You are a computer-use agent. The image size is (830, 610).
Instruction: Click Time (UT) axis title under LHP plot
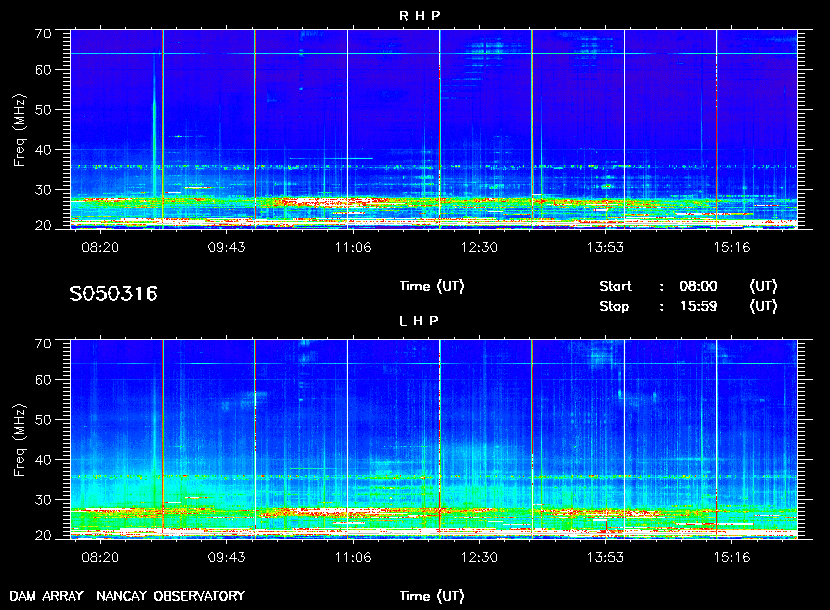(x=432, y=596)
